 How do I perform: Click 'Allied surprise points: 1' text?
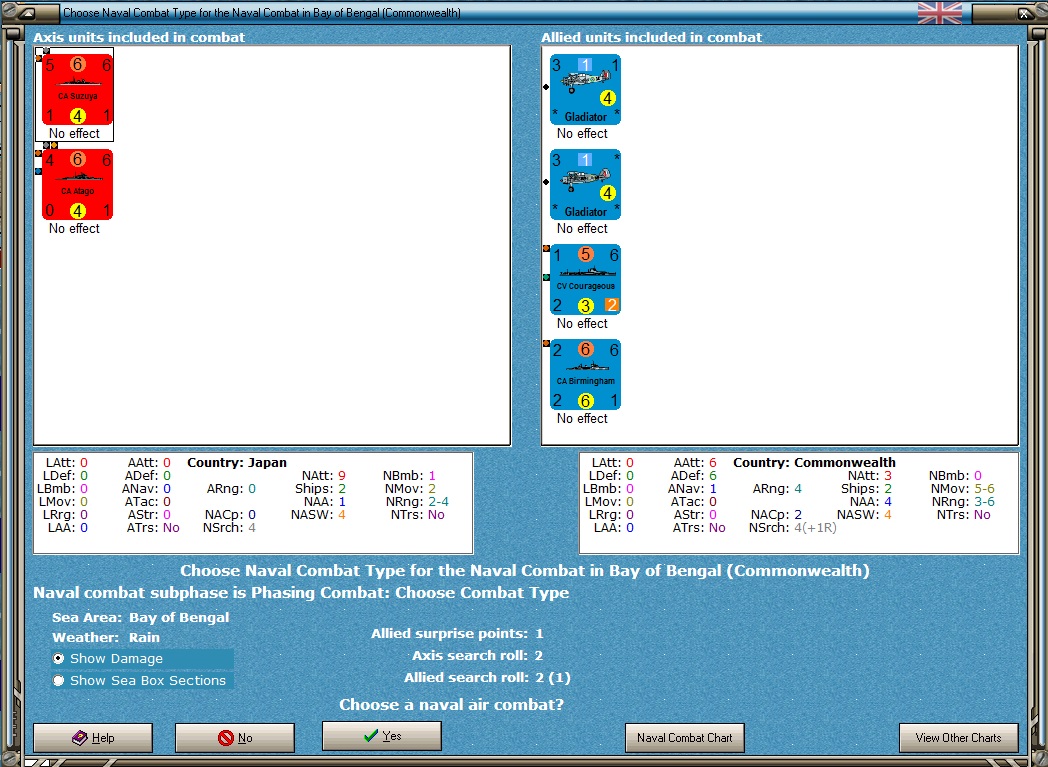[457, 633]
